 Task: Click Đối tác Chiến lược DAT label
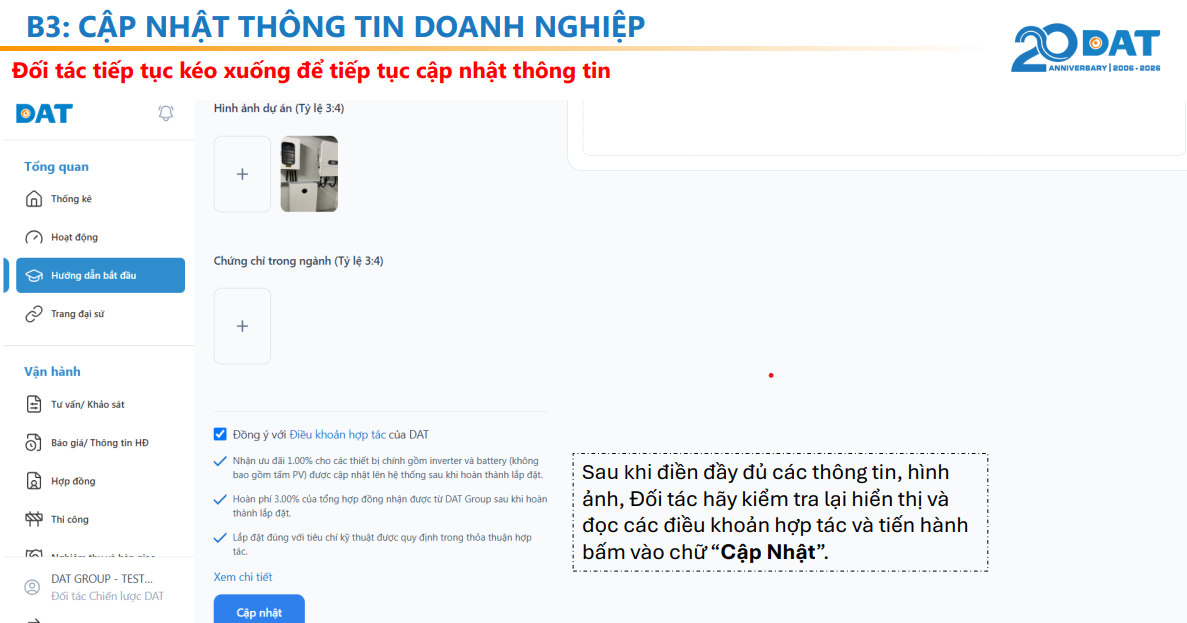(x=107, y=597)
